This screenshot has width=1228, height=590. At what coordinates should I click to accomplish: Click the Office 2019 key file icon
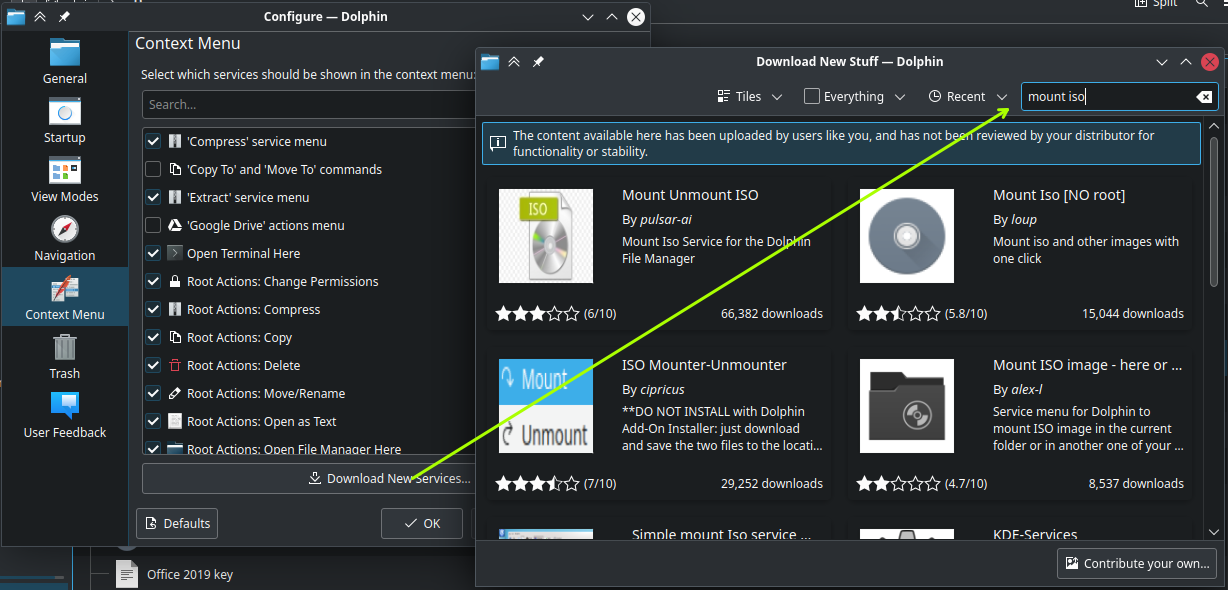[x=127, y=574]
